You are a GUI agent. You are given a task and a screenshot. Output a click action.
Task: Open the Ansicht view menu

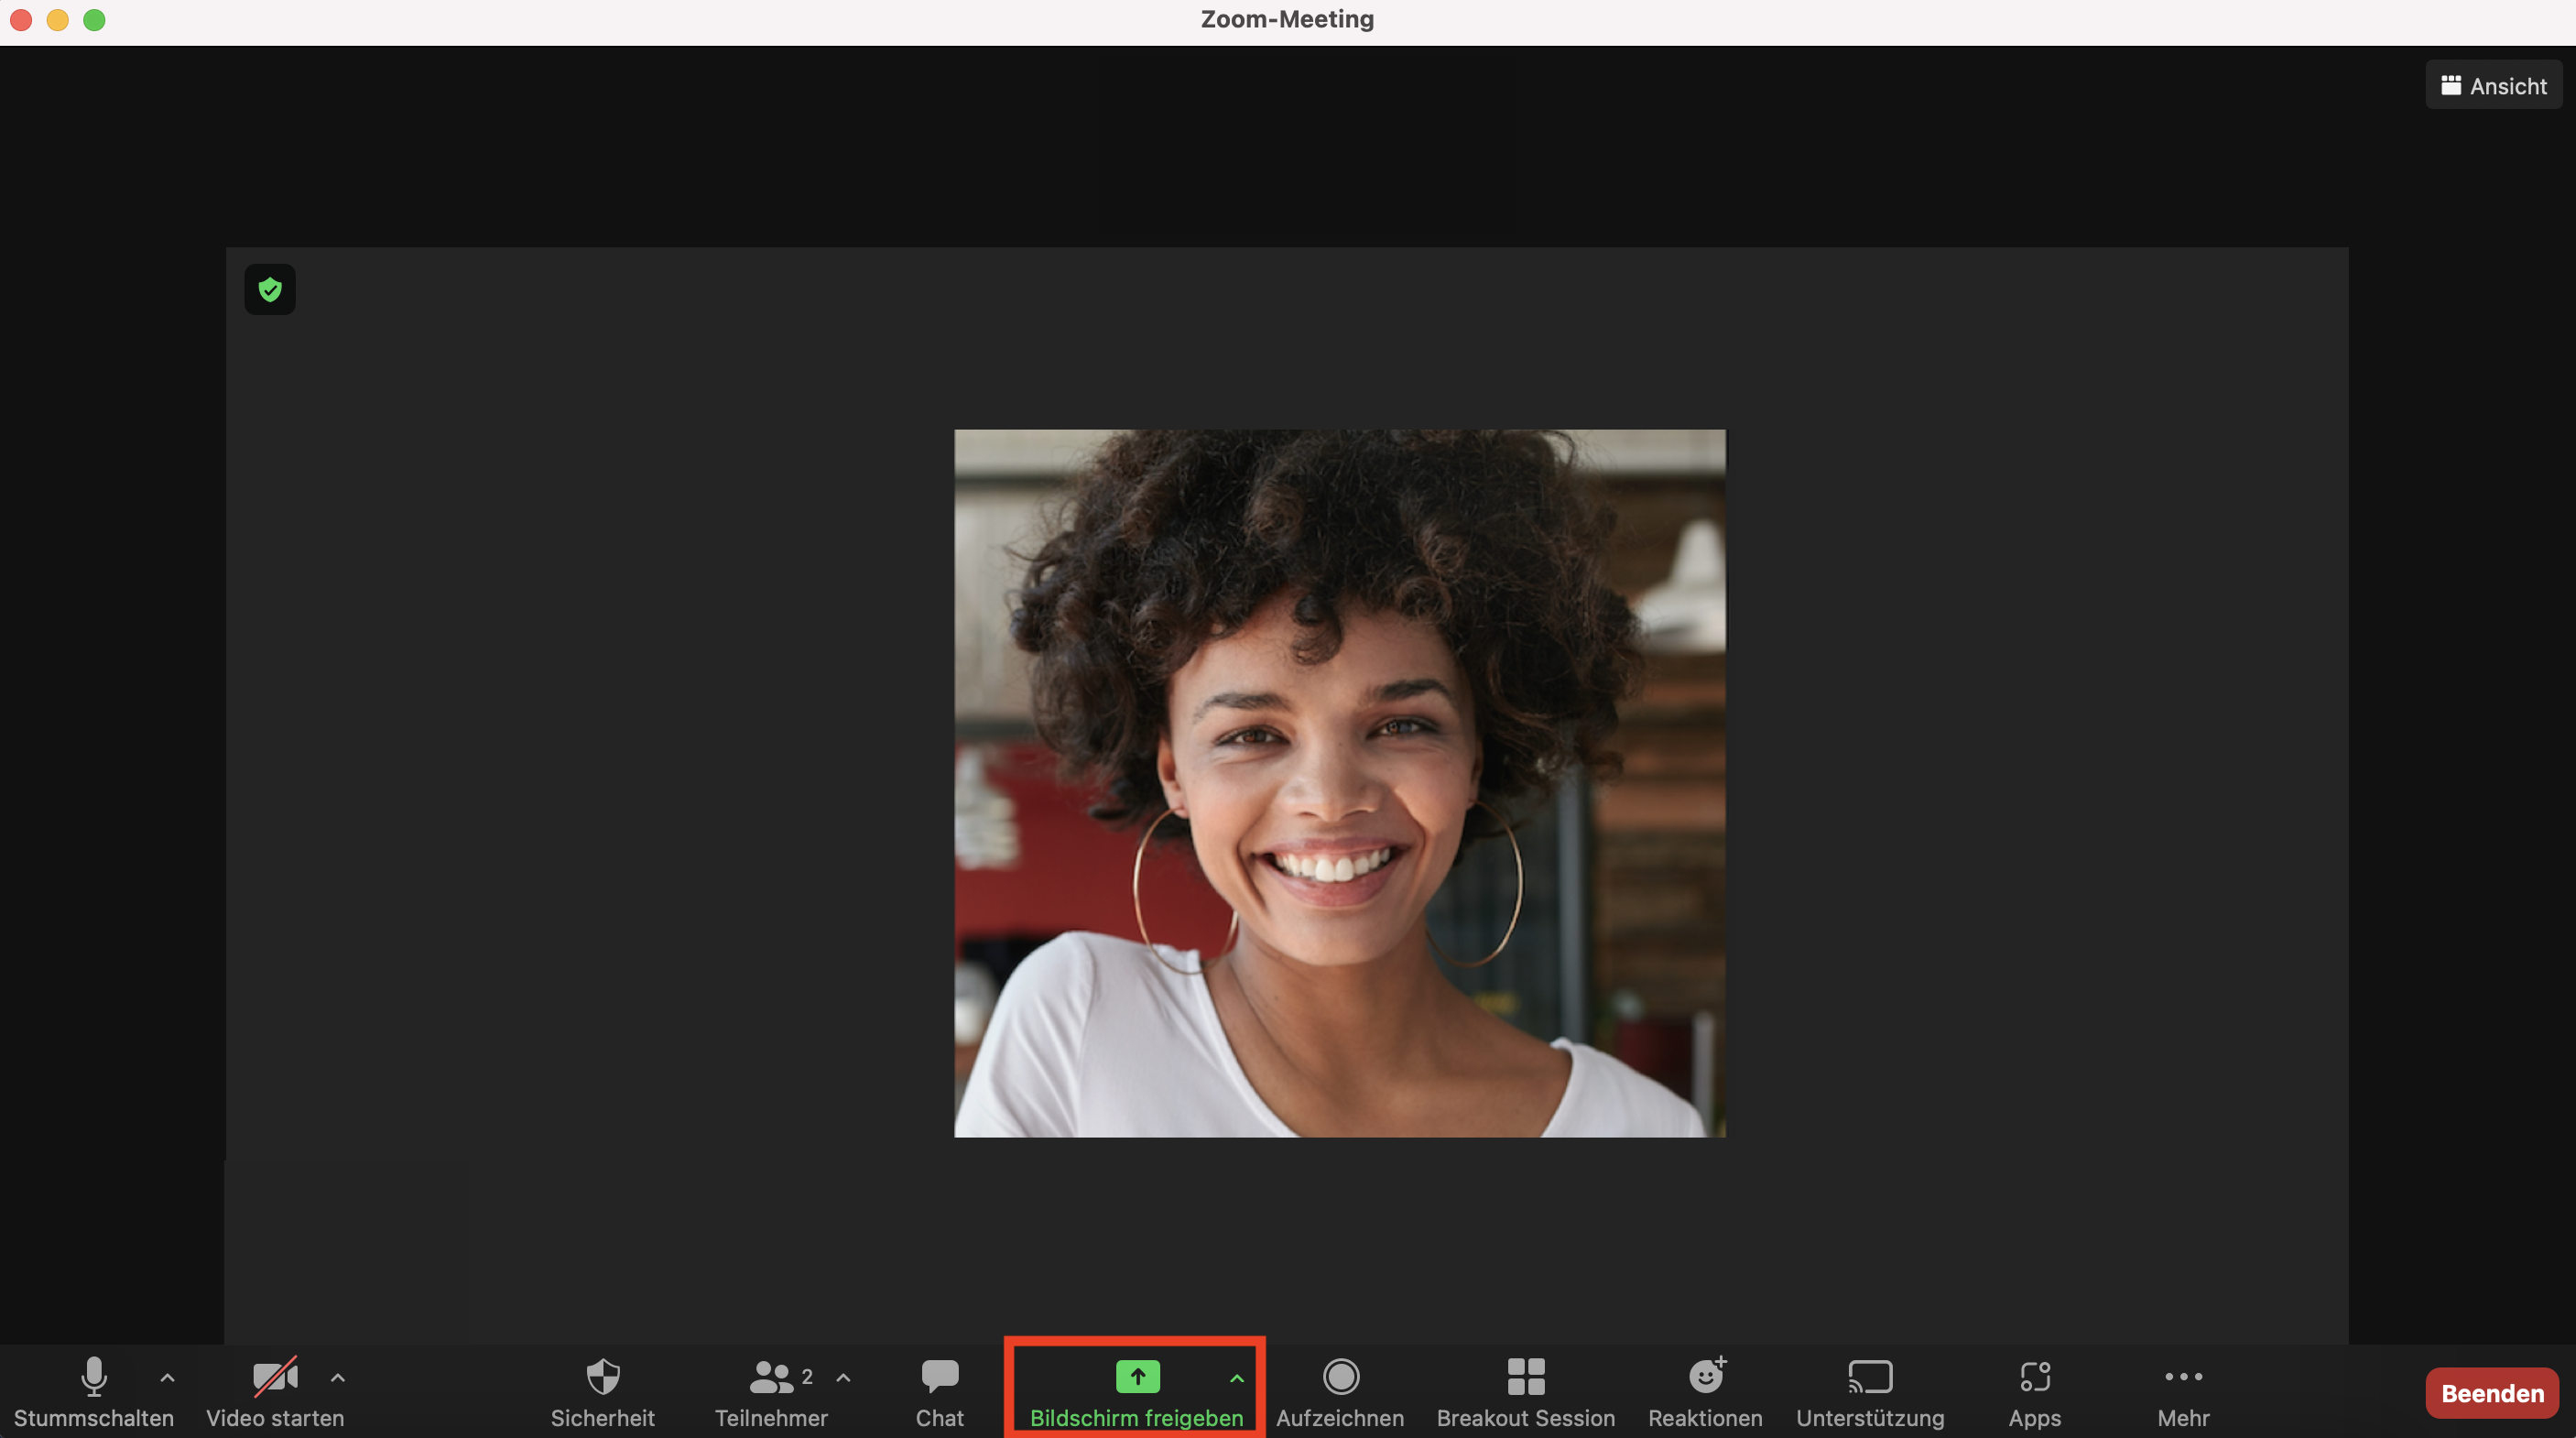(2494, 86)
